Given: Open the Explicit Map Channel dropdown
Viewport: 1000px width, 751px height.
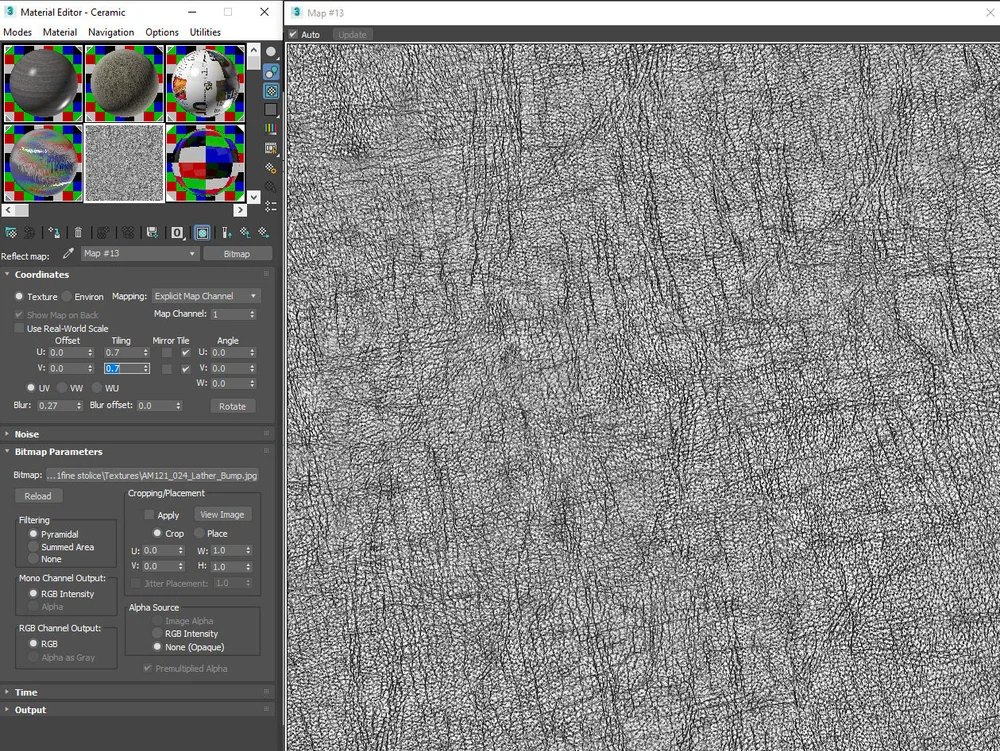Looking at the screenshot, I should click(206, 296).
